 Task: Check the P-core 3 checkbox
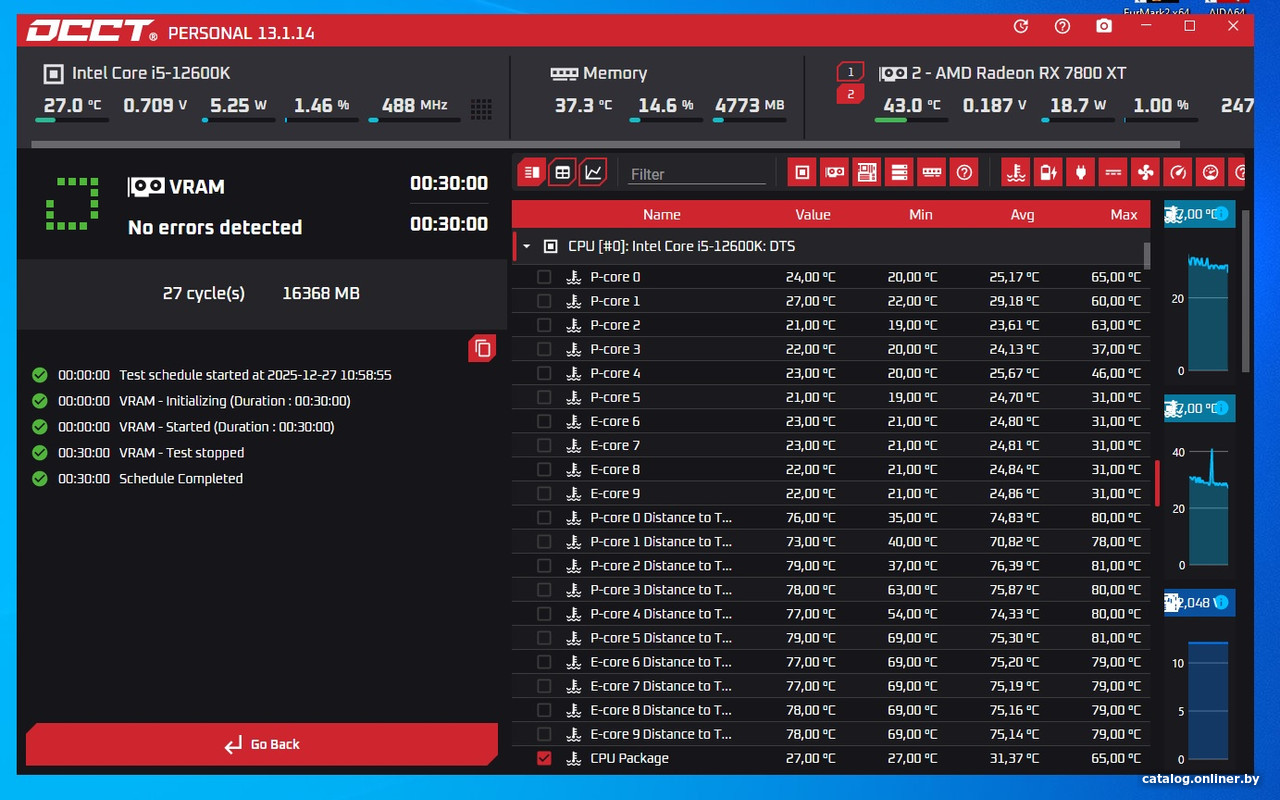coord(544,349)
